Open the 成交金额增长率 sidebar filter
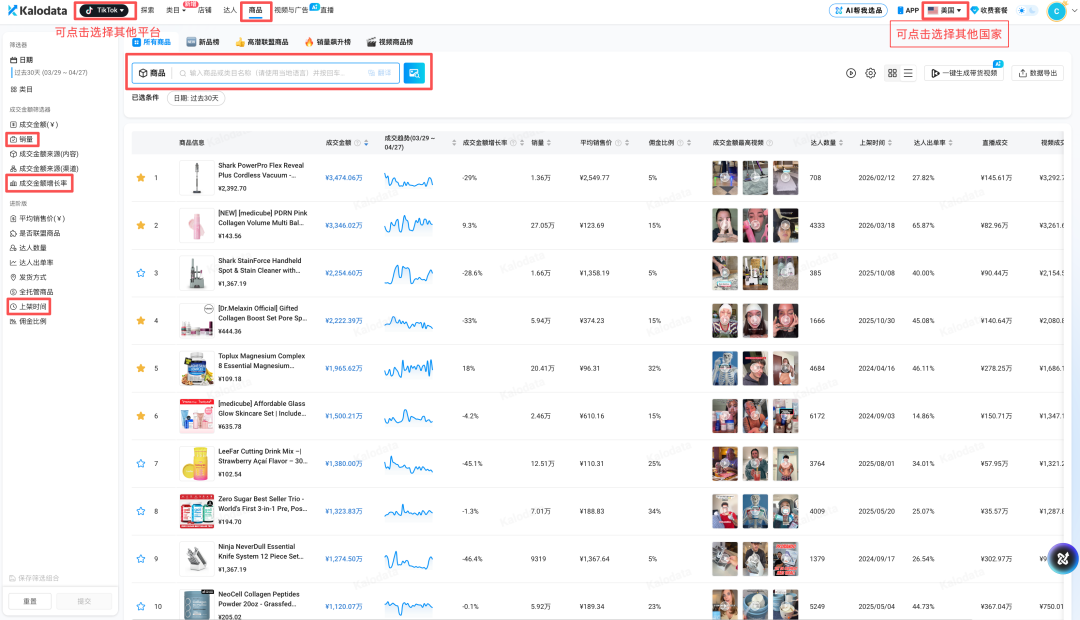This screenshot has width=1080, height=620. coord(39,183)
